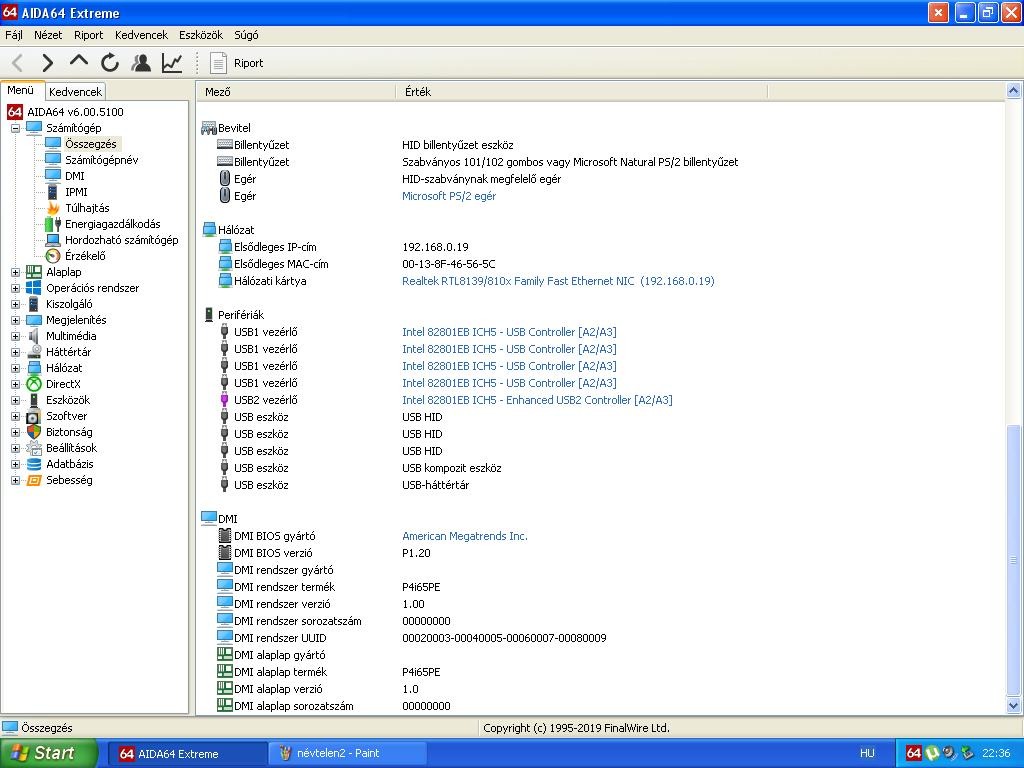Viewport: 1024px width, 768px height.
Task: Click the Hordozható számítógép laptop icon
Action: (x=54, y=240)
